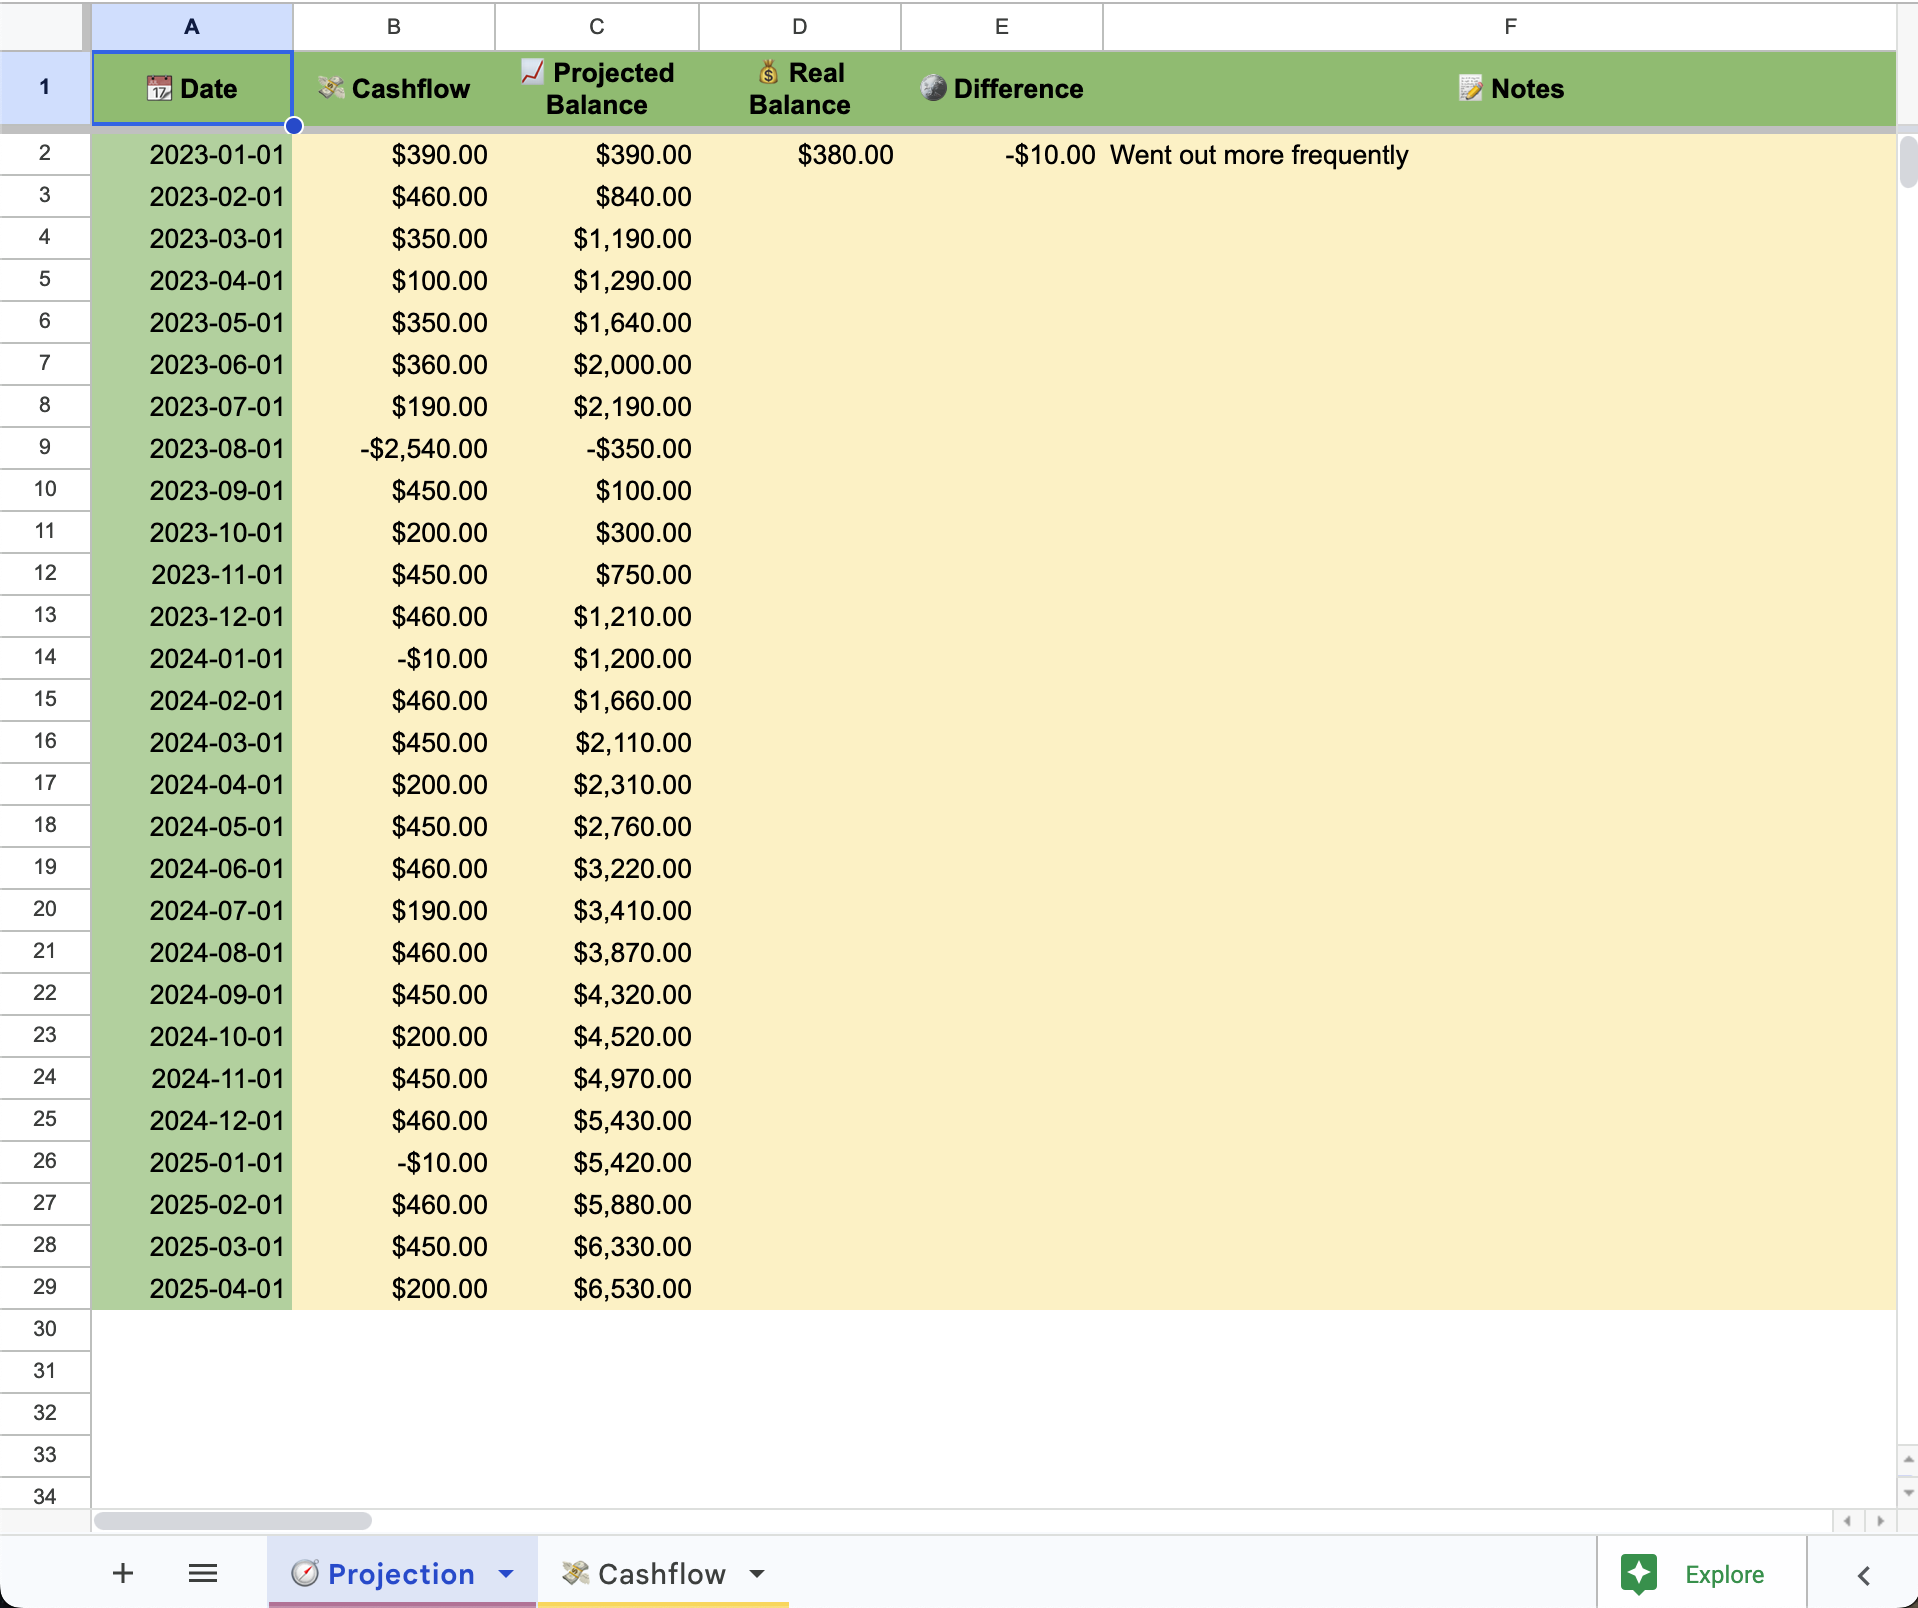
Task: Click the horizontal scrollbar thumb
Action: (232, 1520)
